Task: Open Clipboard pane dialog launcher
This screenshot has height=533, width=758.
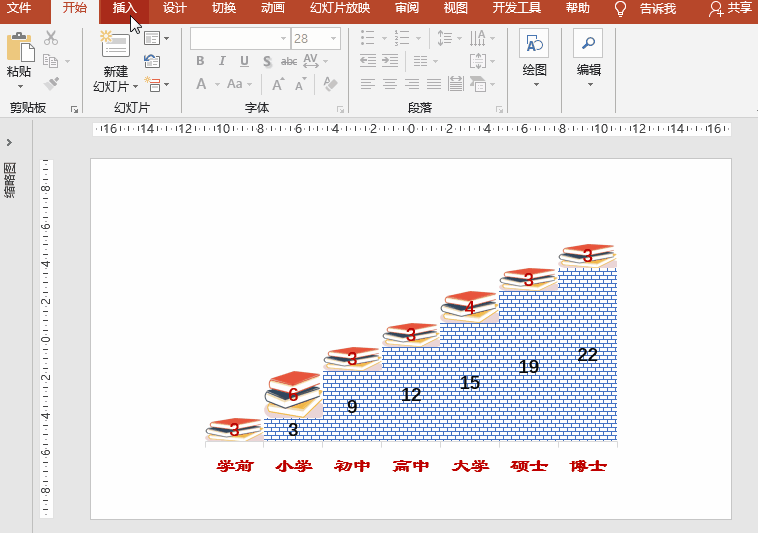Action: click(x=74, y=109)
